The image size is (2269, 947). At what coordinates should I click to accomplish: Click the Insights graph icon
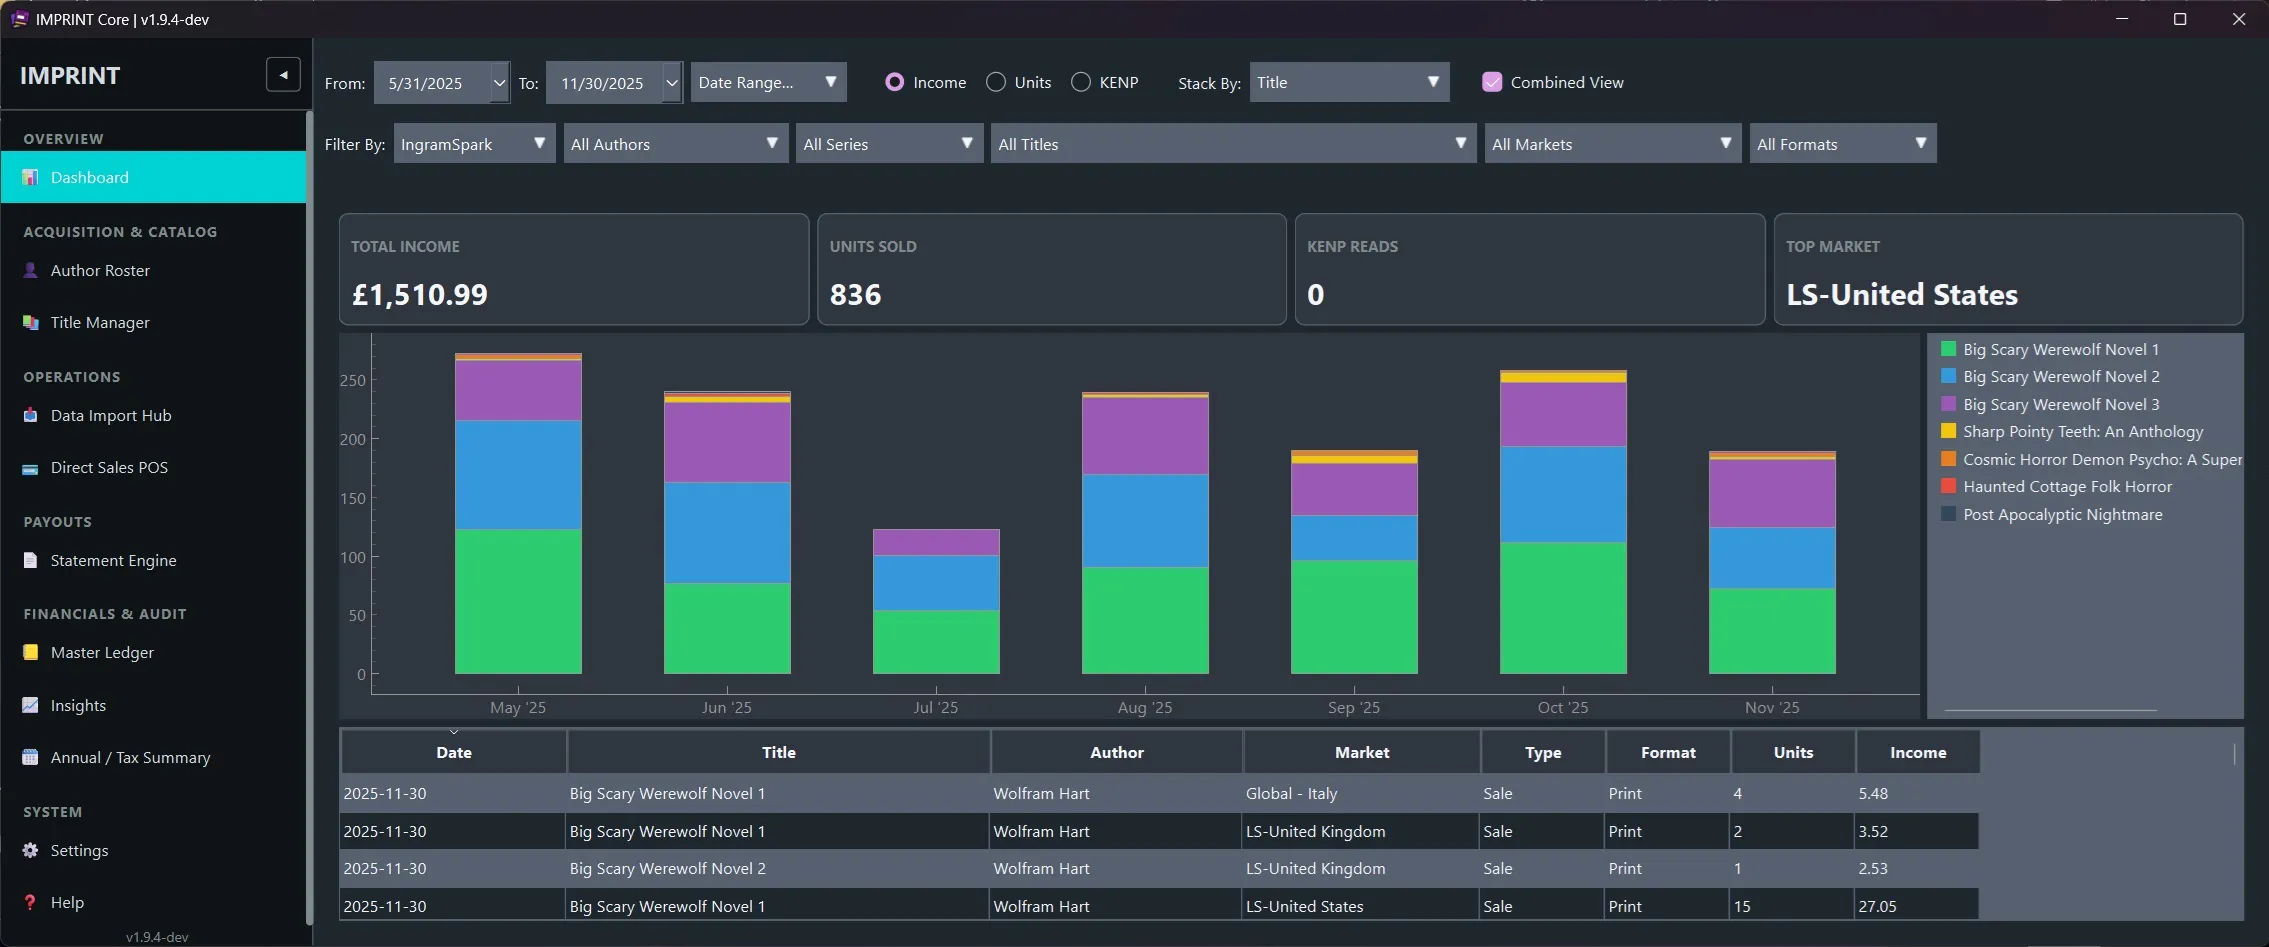[x=31, y=705]
